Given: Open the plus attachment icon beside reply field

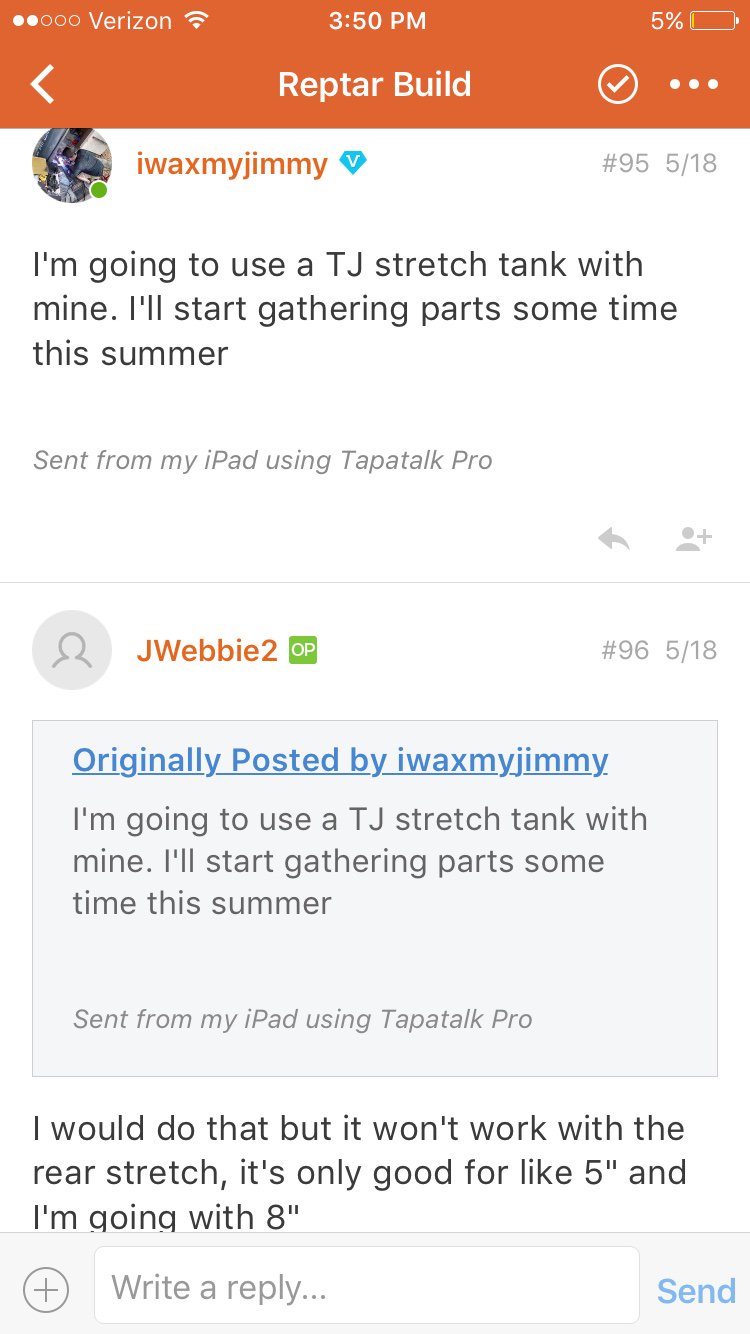Looking at the screenshot, I should pos(45,1289).
